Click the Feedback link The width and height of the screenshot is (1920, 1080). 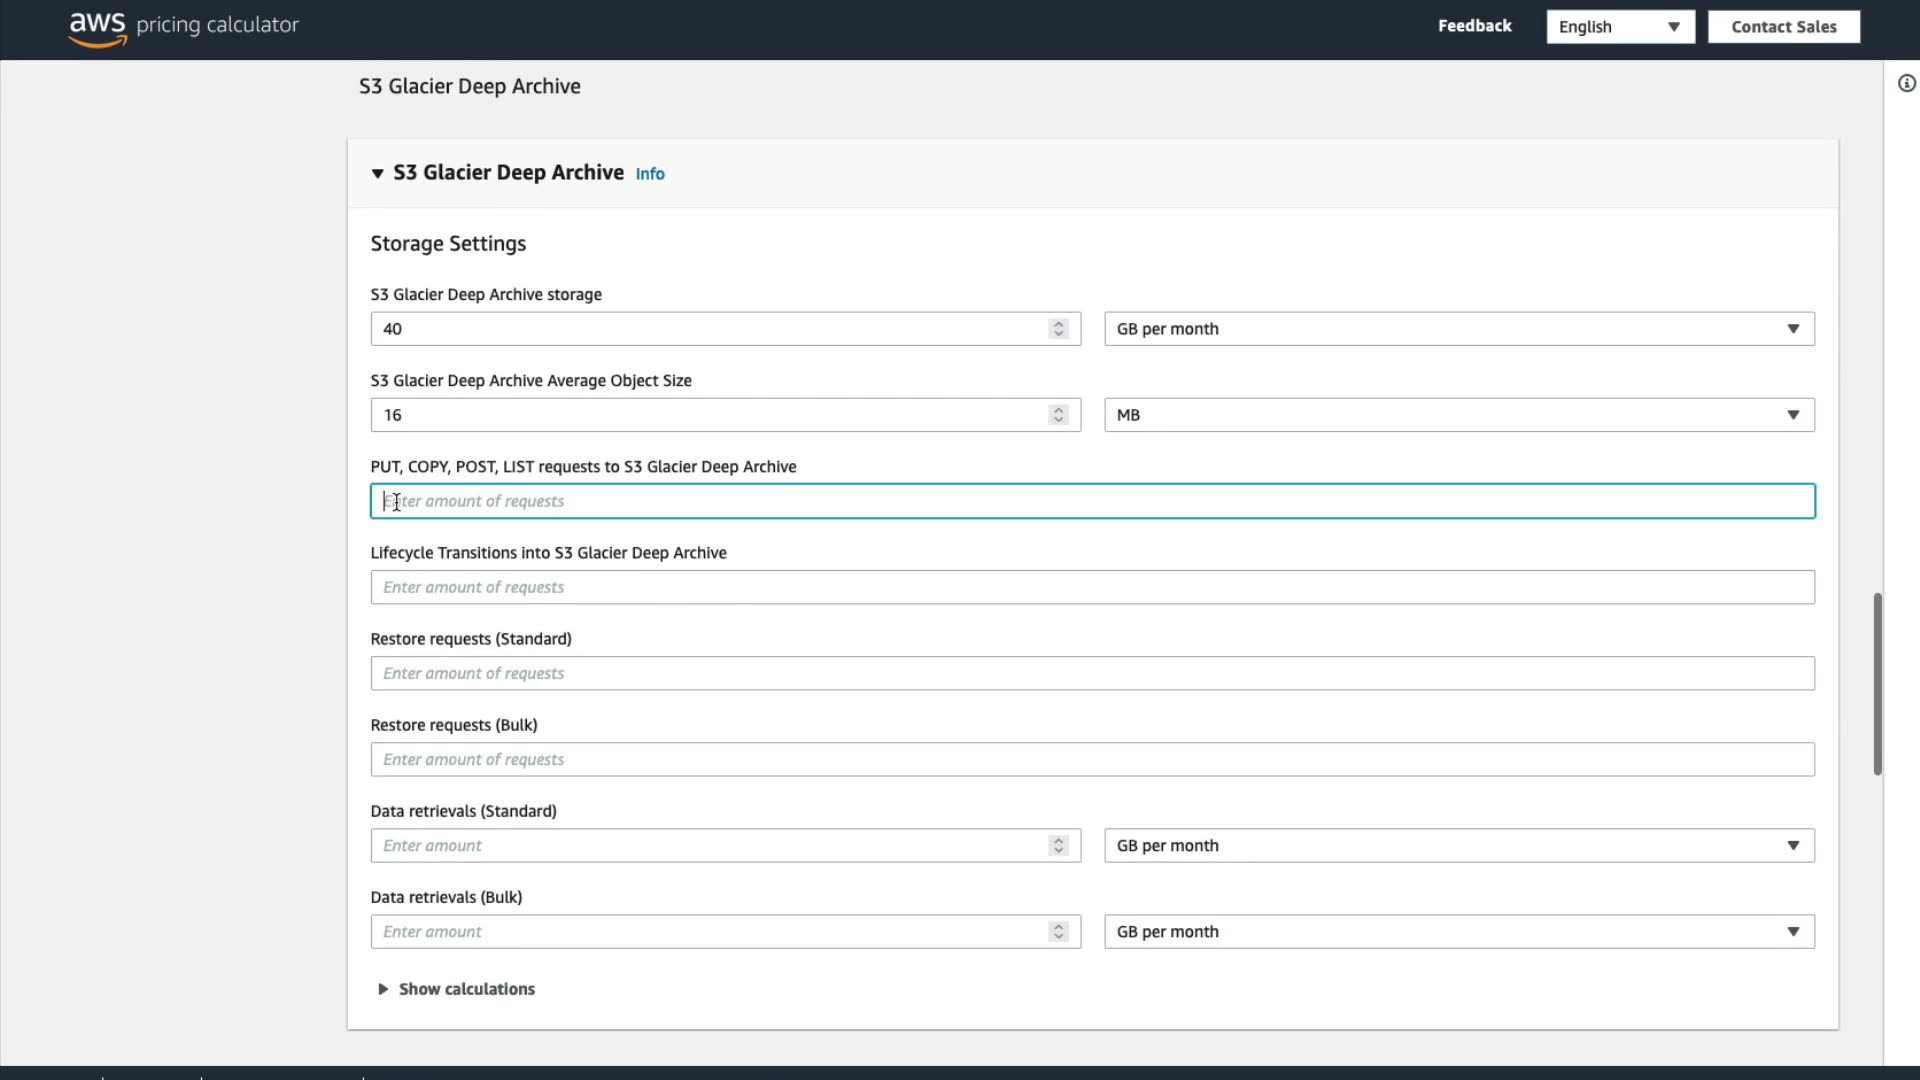[1474, 26]
